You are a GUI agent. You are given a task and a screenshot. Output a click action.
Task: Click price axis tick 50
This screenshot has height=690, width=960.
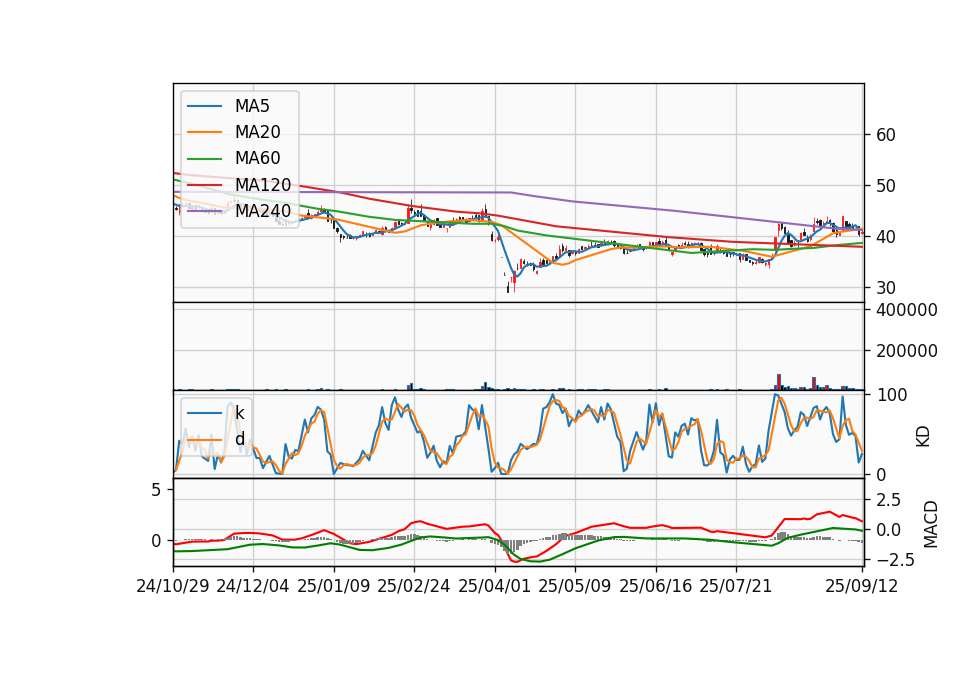coord(885,186)
